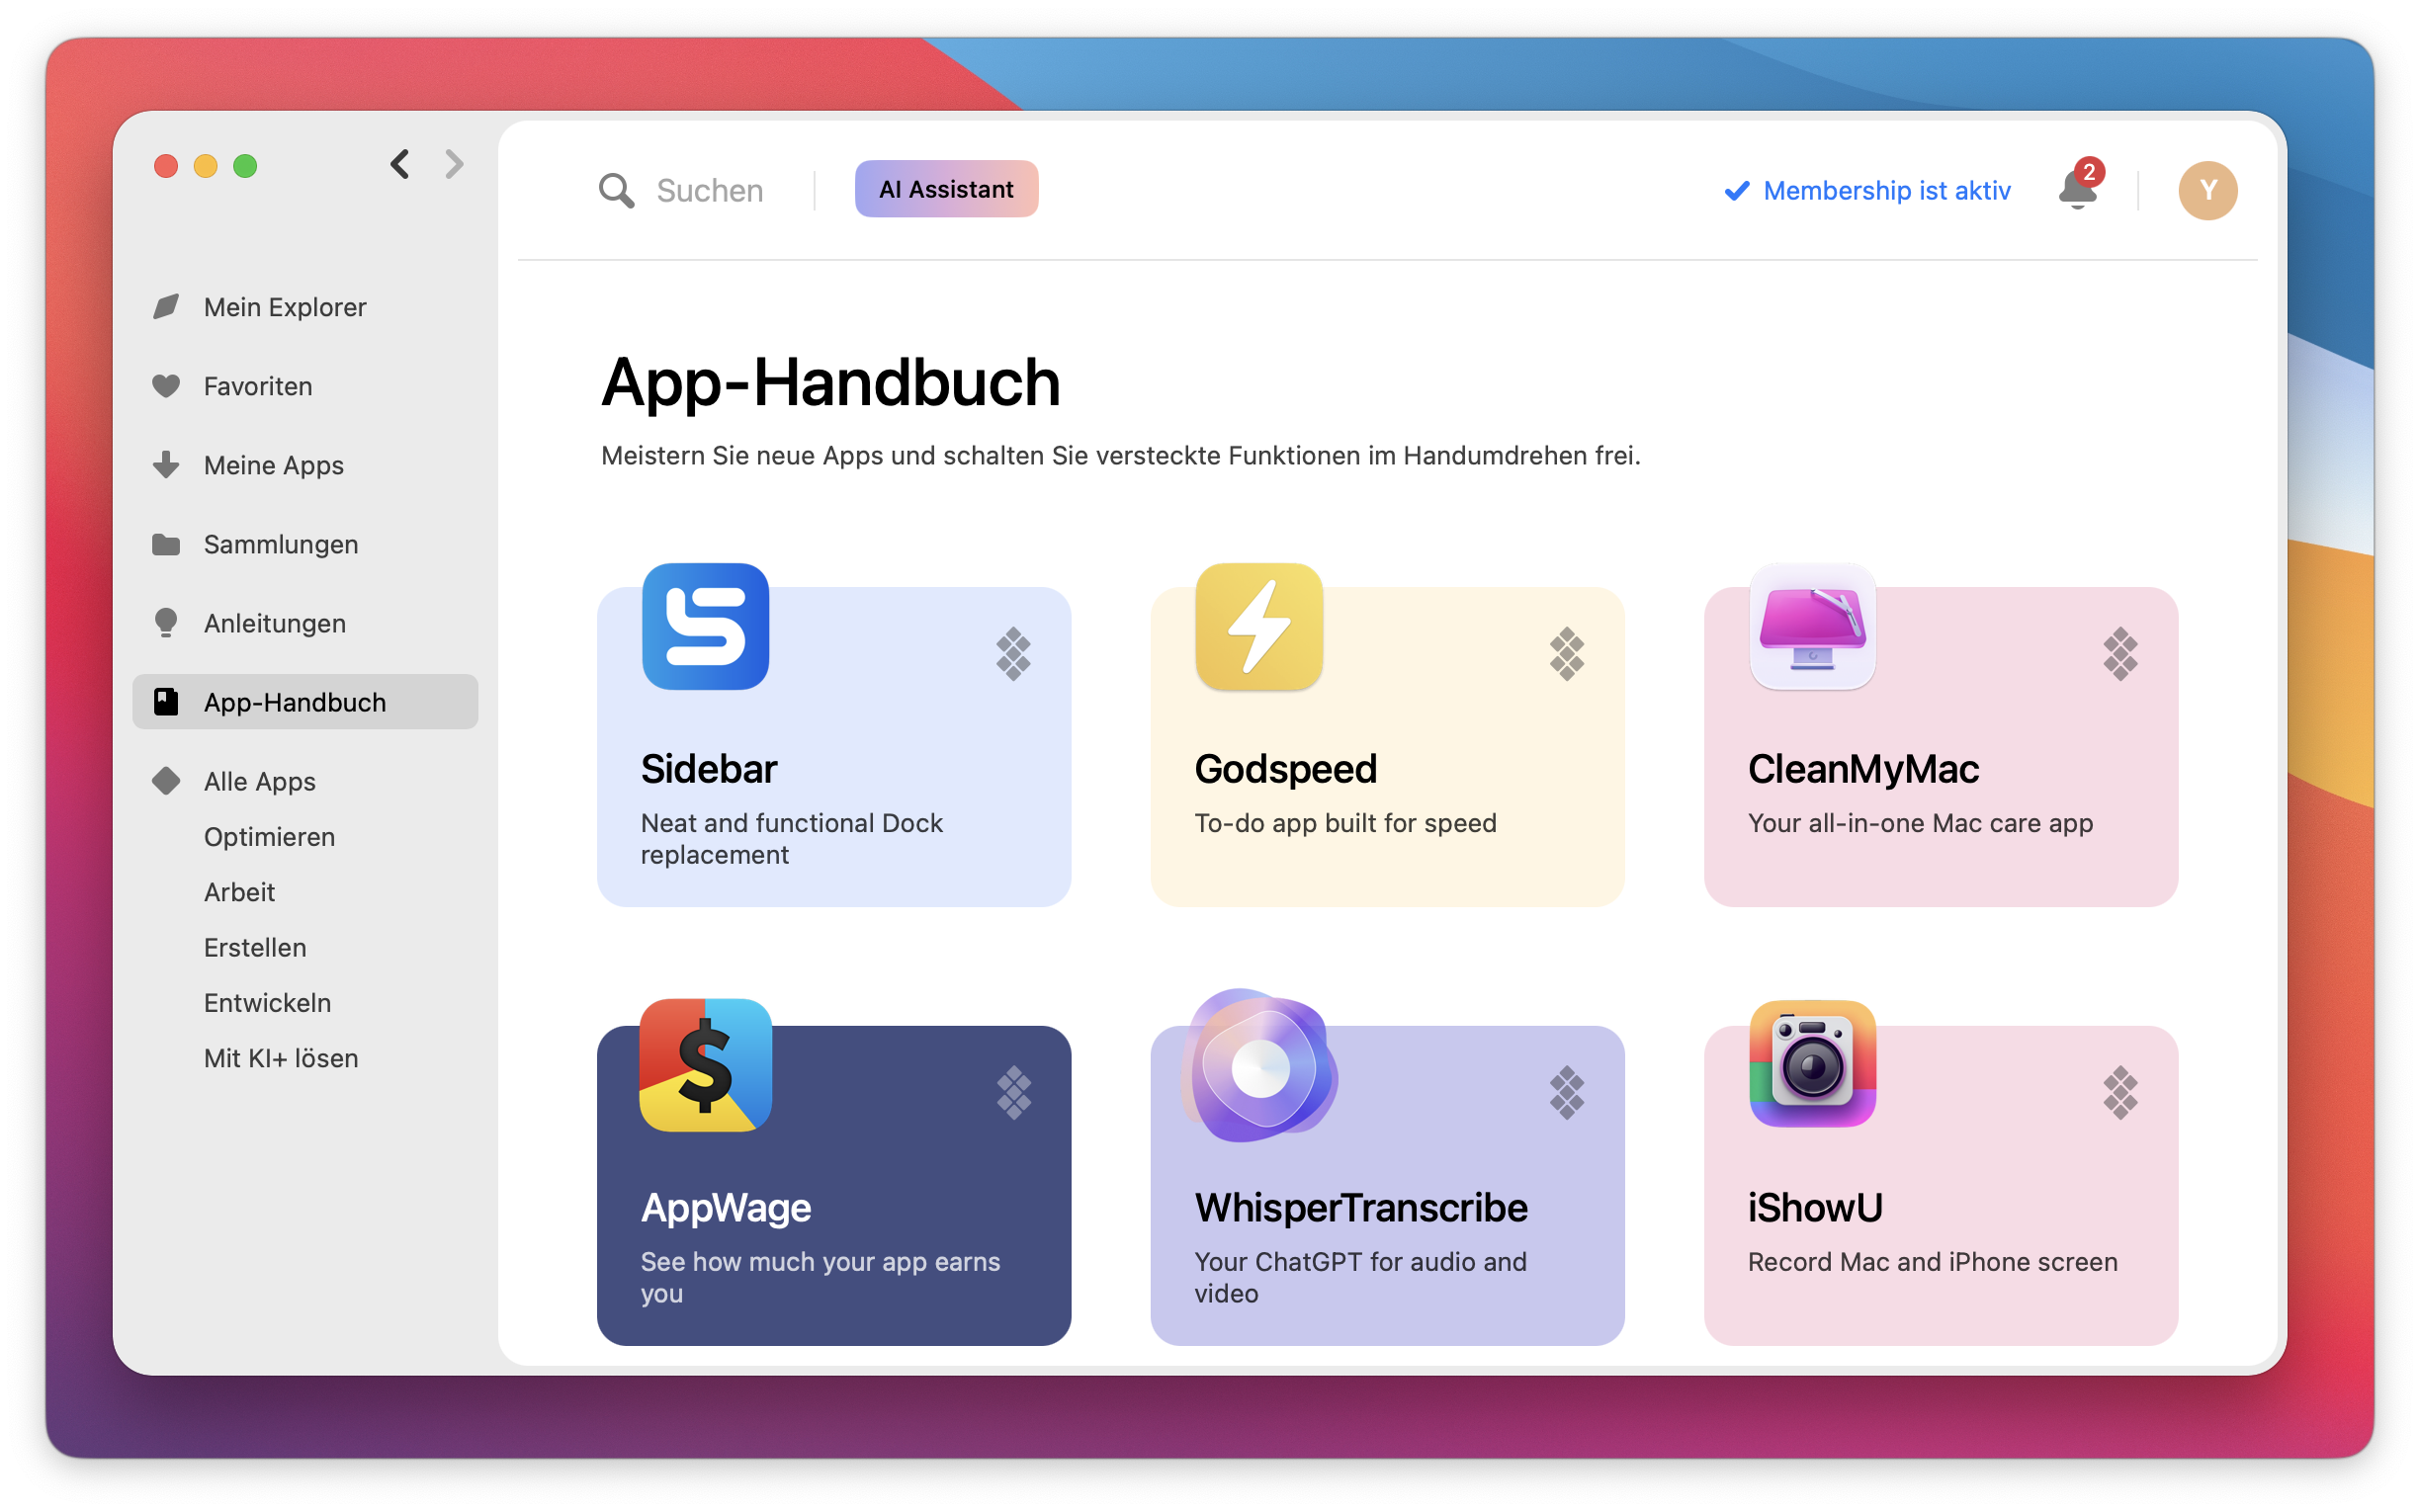The height and width of the screenshot is (1512, 2420).
Task: Click the search magnifying glass icon
Action: [616, 190]
